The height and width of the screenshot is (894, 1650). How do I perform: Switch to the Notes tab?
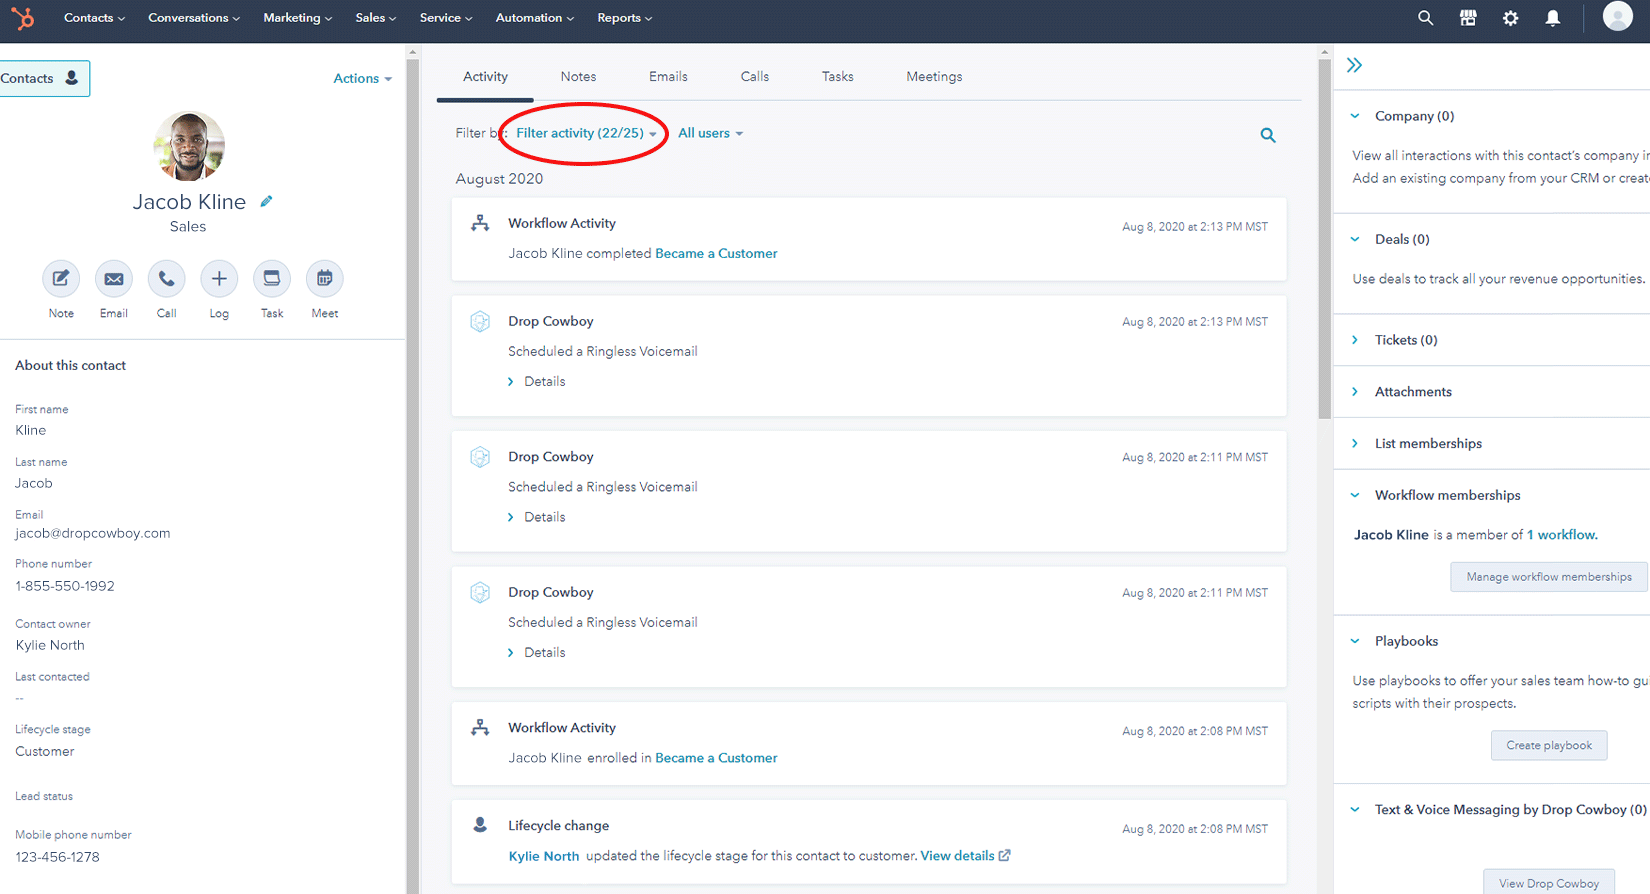pos(578,76)
